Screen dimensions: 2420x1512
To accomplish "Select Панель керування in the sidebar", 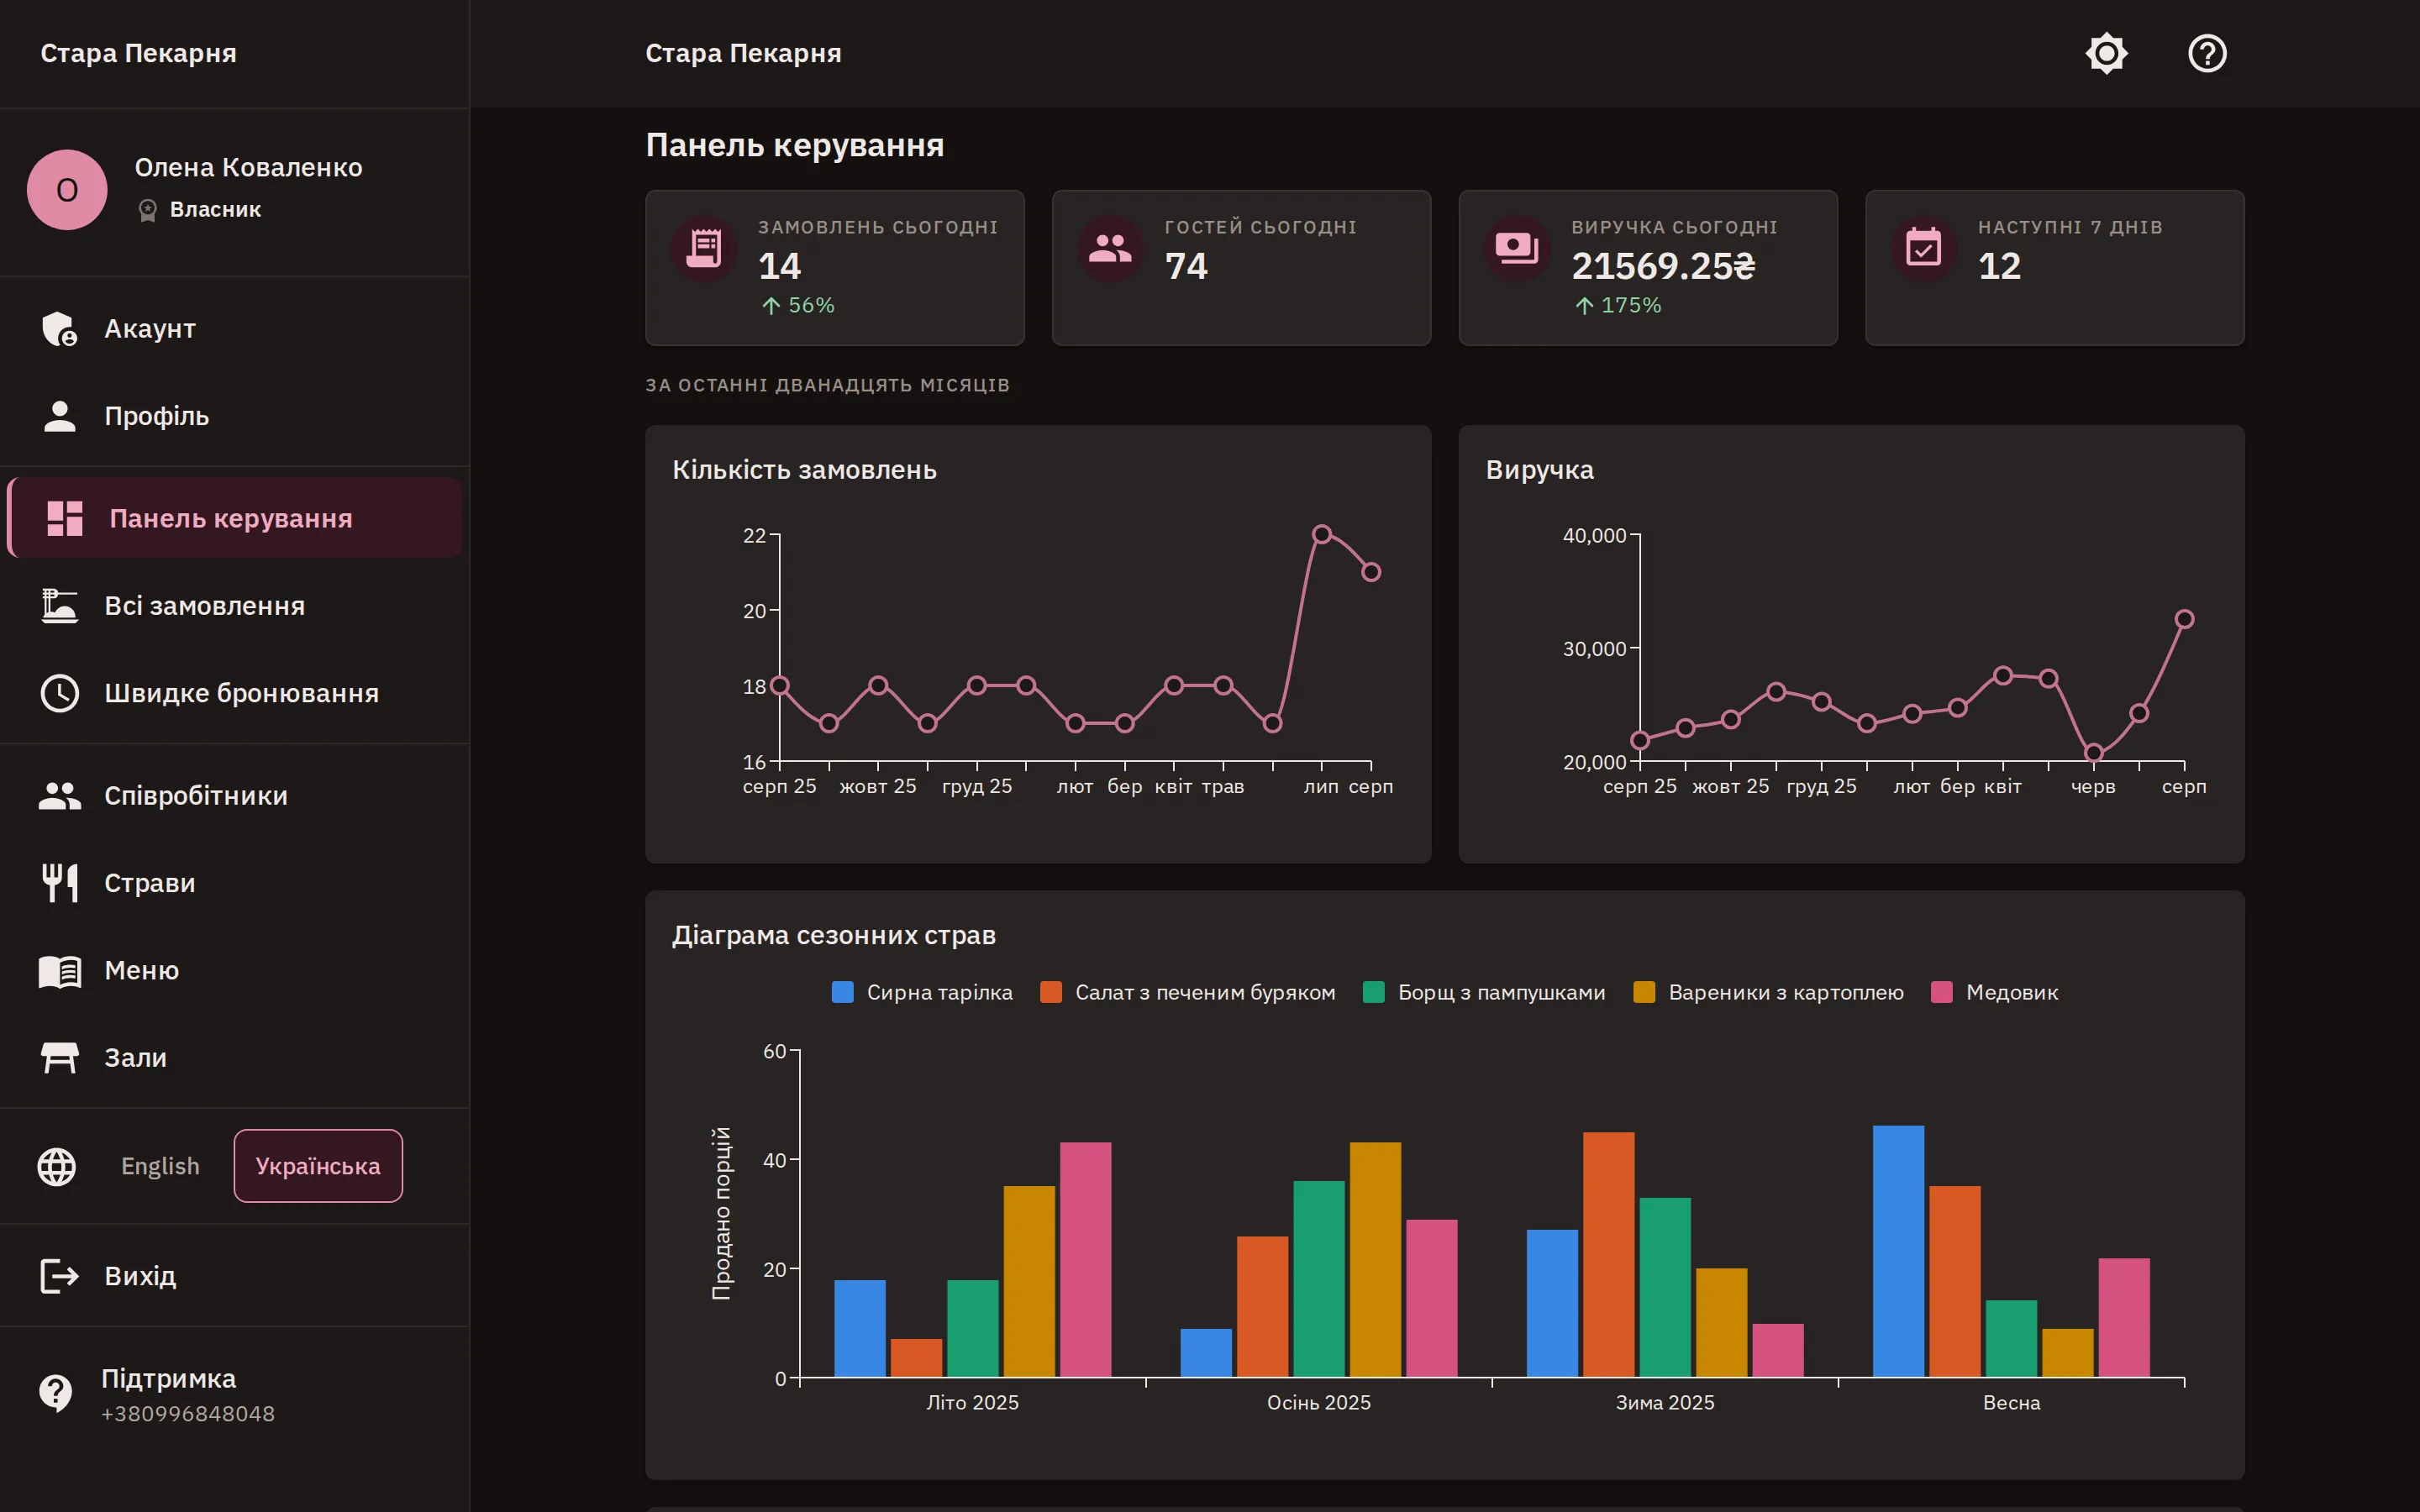I will (235, 518).
